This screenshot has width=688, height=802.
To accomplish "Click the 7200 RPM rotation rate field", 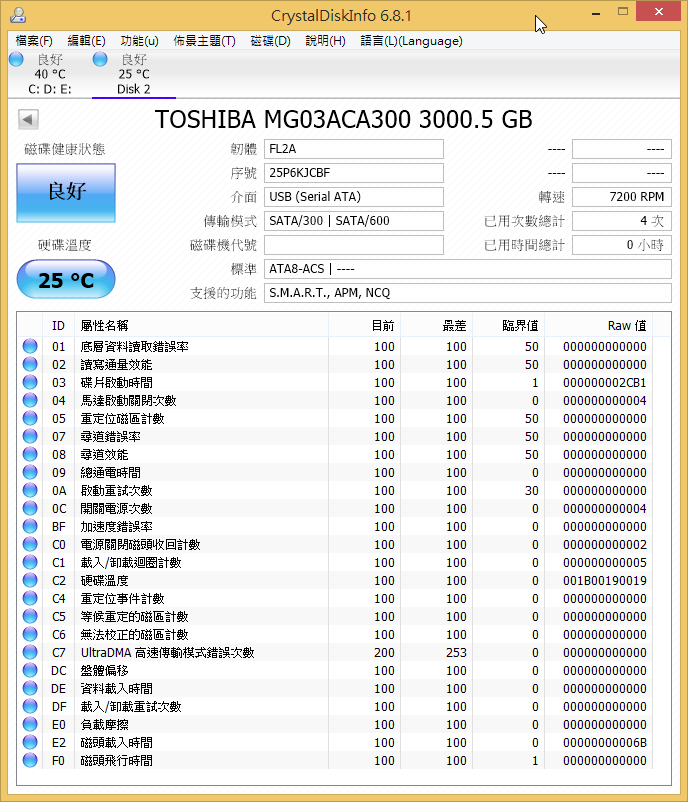I will (622, 197).
